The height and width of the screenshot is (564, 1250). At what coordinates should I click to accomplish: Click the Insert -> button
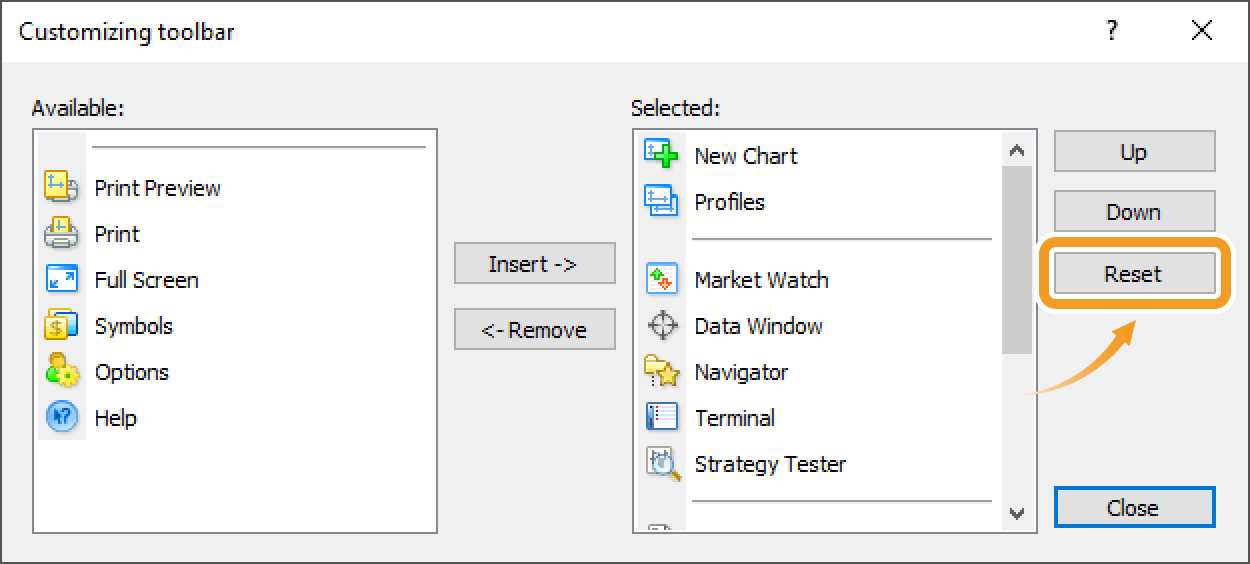click(x=535, y=264)
